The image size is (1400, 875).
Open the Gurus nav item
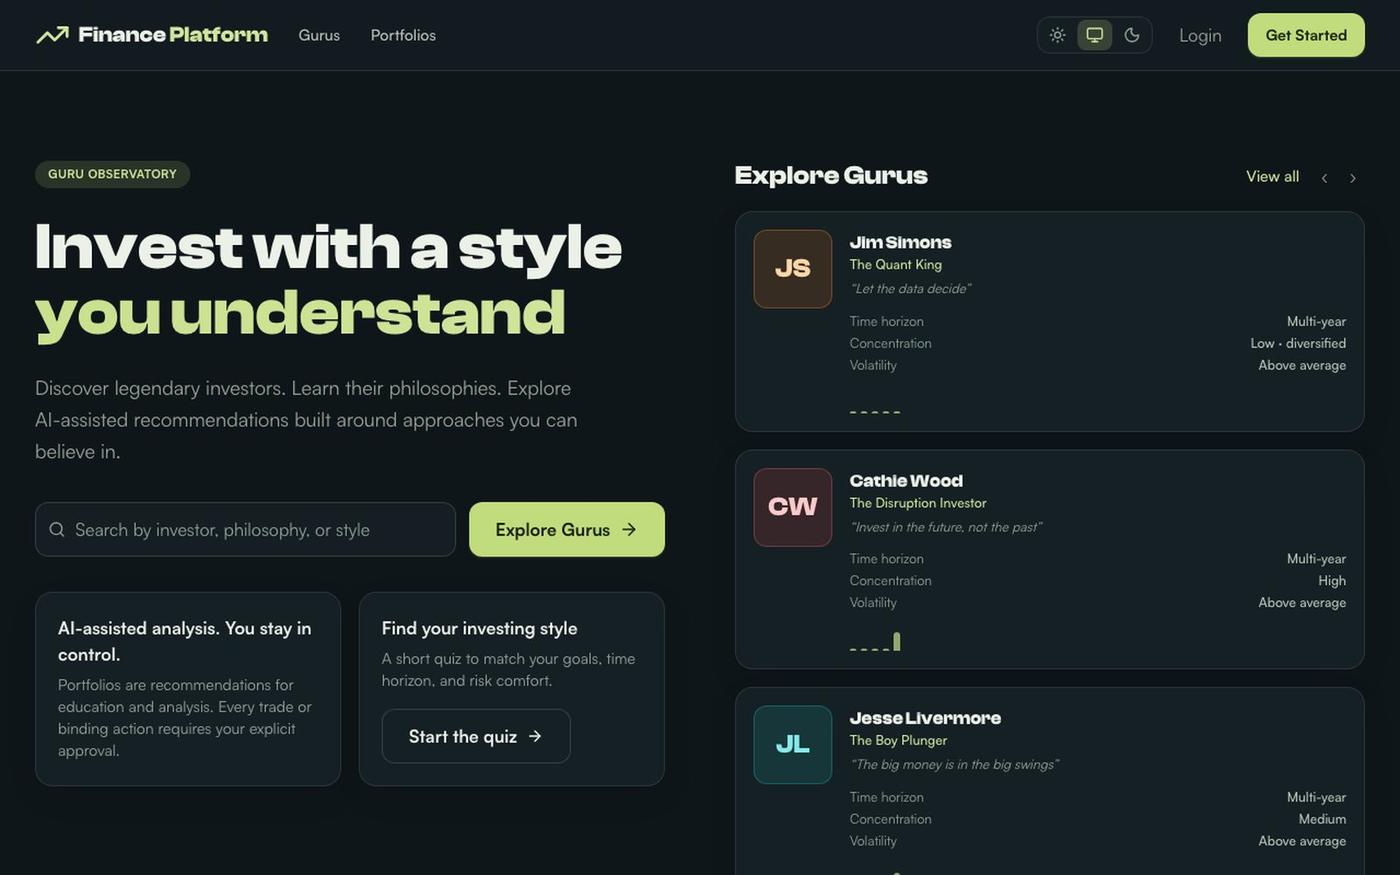(319, 35)
